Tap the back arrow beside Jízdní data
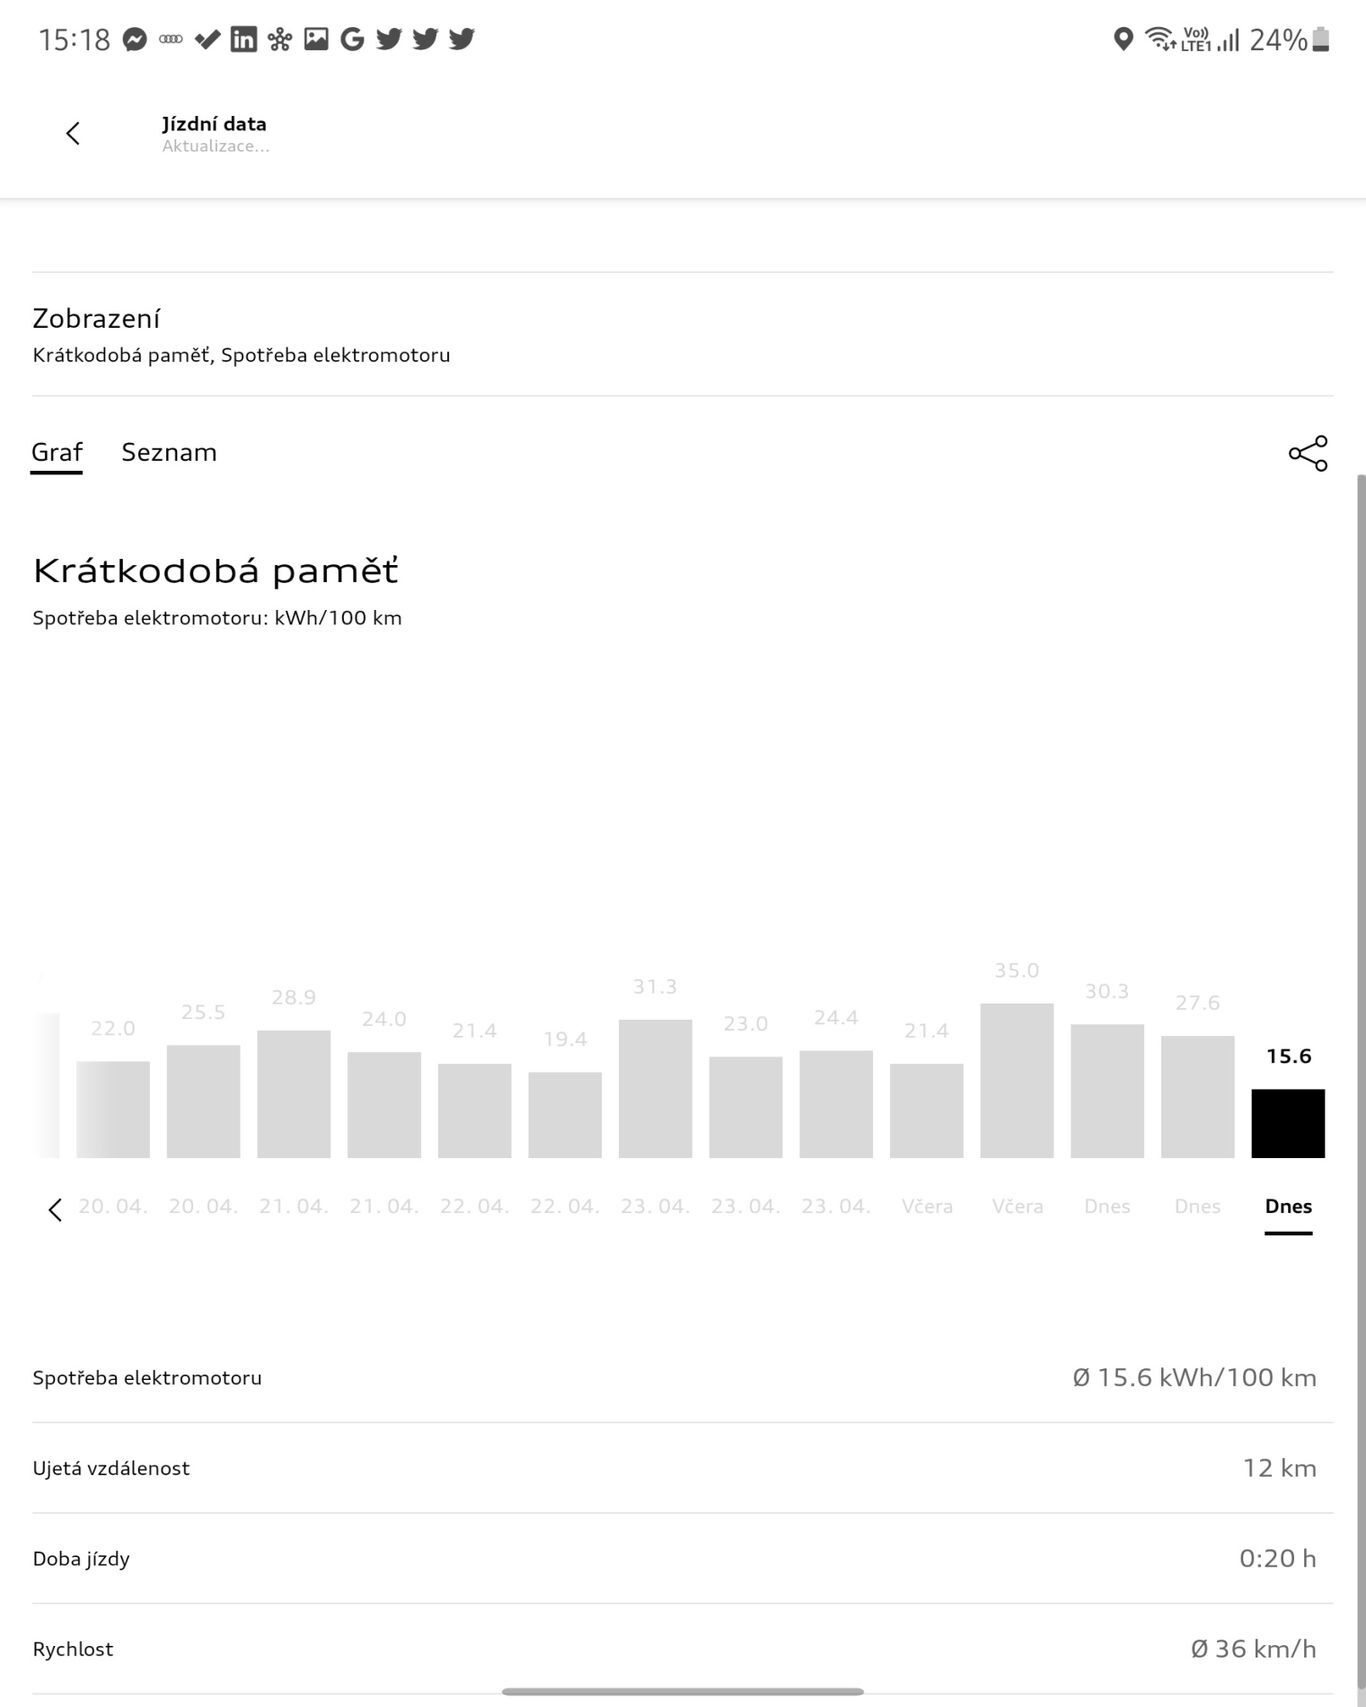The image size is (1366, 1707). 73,133
